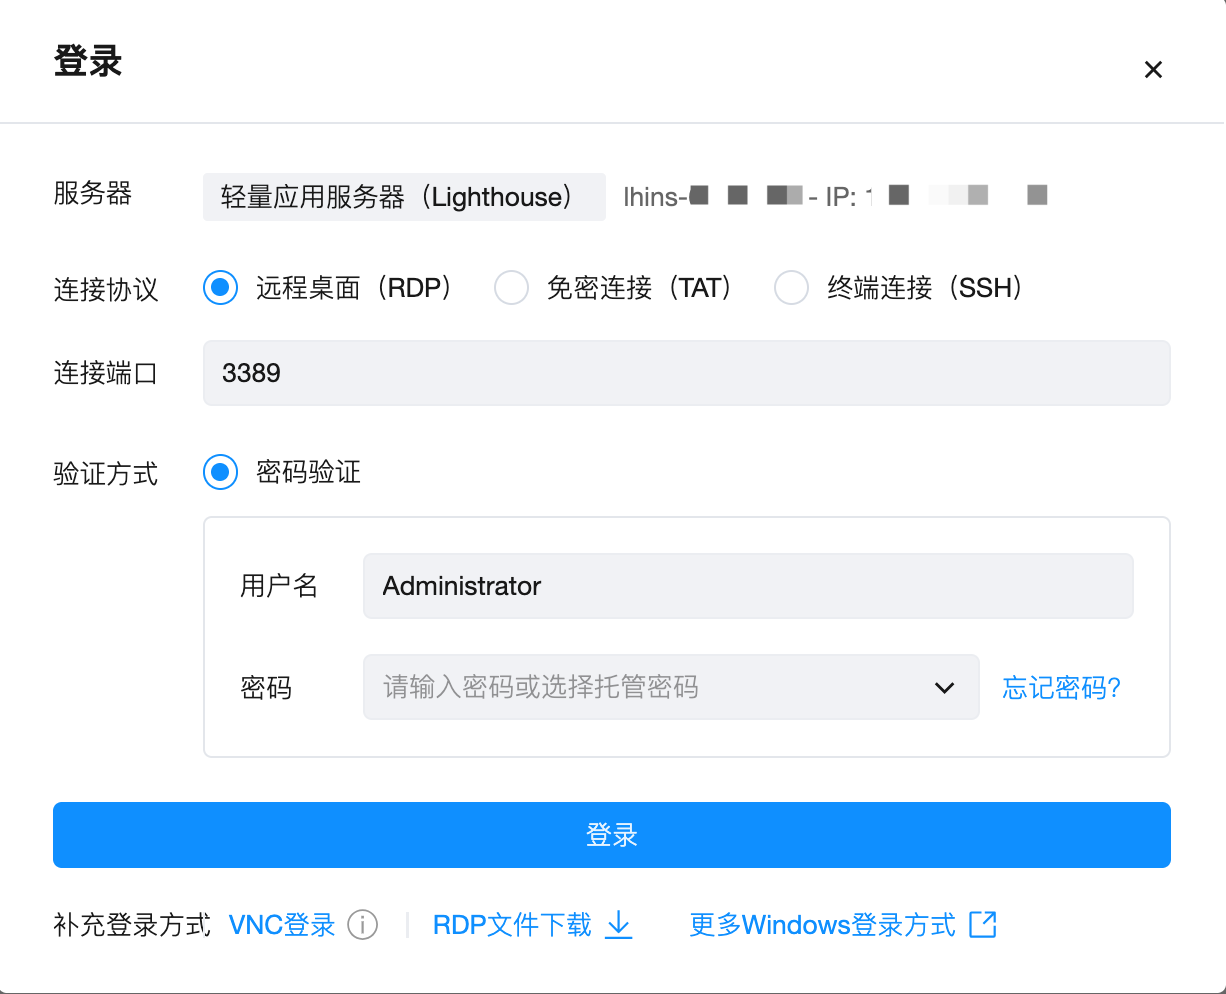Viewport: 1226px width, 994px height.
Task: Select 密码验证 radio button
Action: pyautogui.click(x=220, y=472)
